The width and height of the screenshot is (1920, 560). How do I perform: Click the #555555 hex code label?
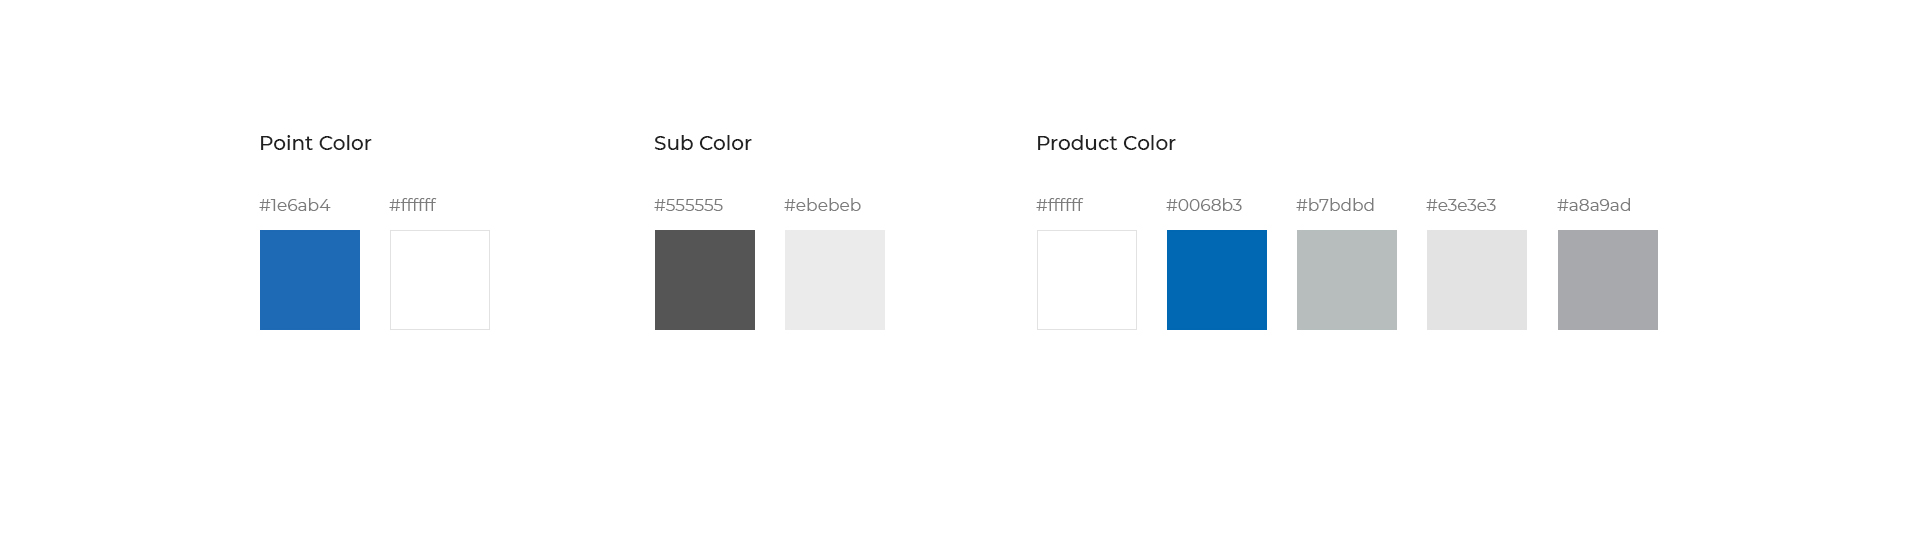tap(689, 205)
